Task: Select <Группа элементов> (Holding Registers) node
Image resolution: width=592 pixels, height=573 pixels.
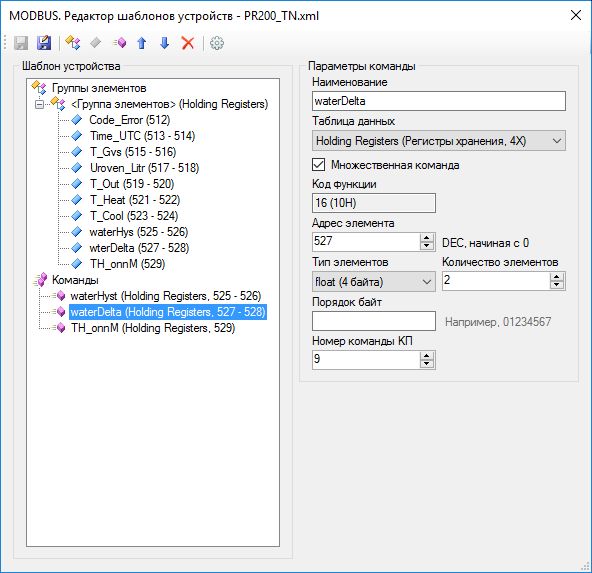Action: click(170, 104)
